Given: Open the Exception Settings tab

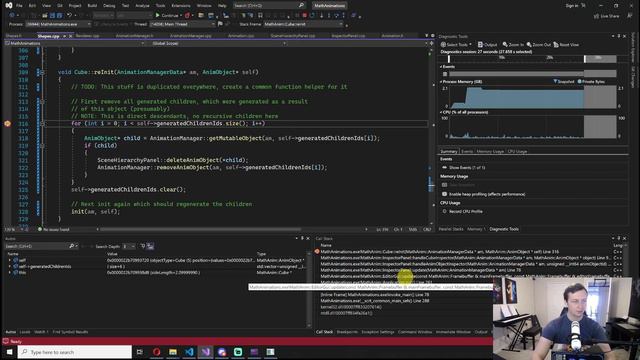Looking at the screenshot, I should click(378, 332).
